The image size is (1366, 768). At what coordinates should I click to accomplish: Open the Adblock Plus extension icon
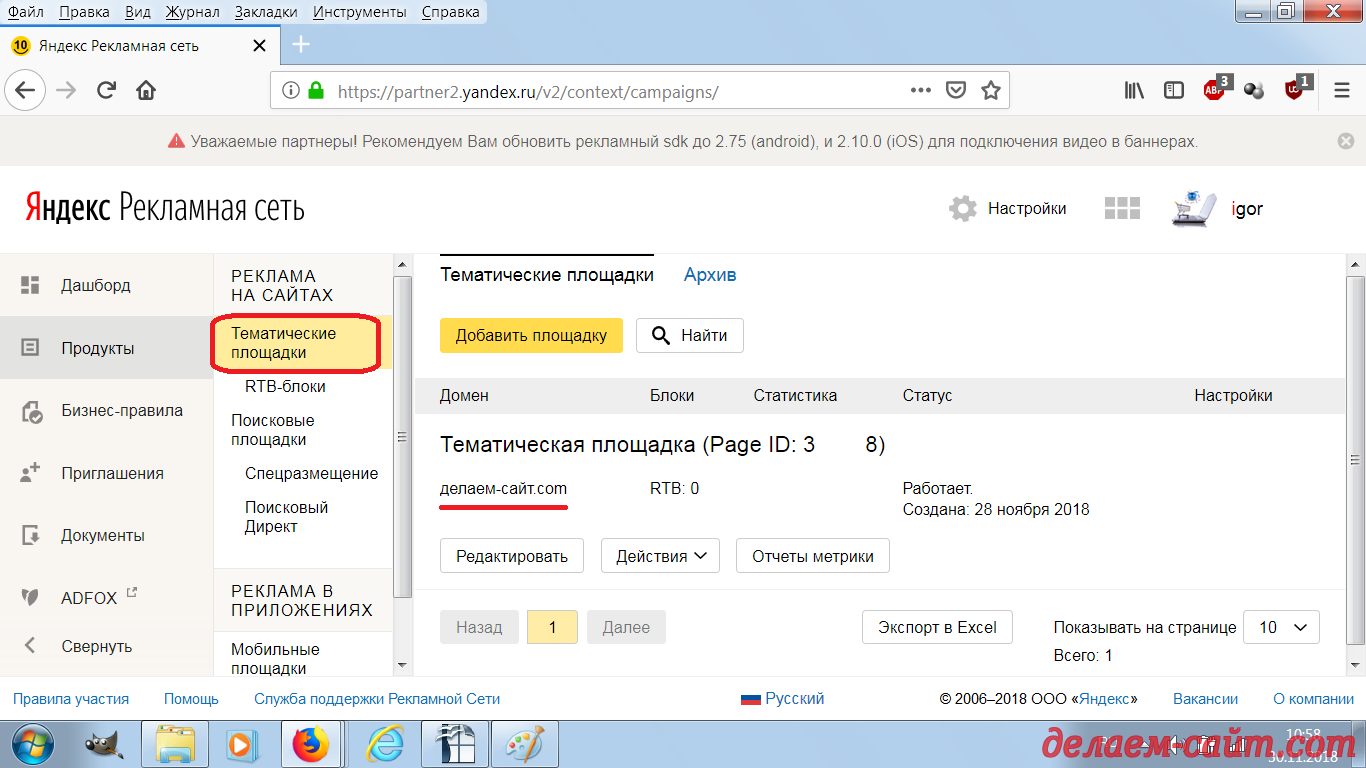click(1216, 89)
